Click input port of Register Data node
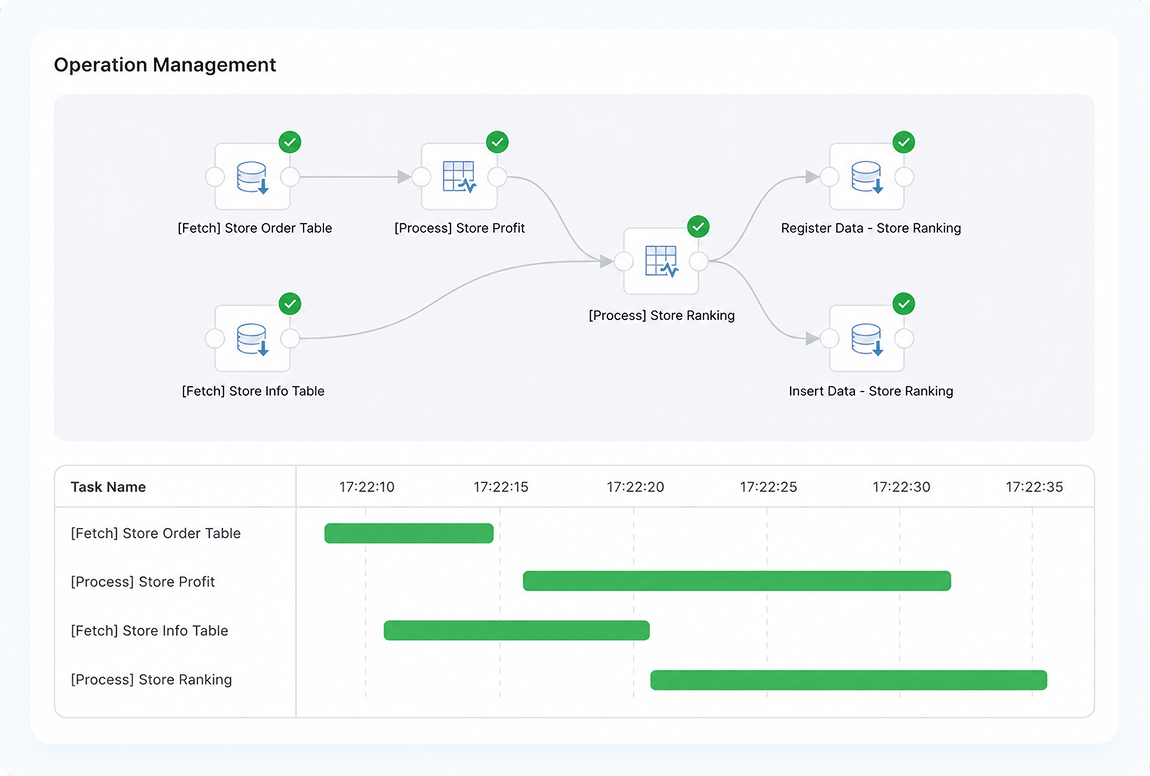The width and height of the screenshot is (1150, 776). coord(829,177)
